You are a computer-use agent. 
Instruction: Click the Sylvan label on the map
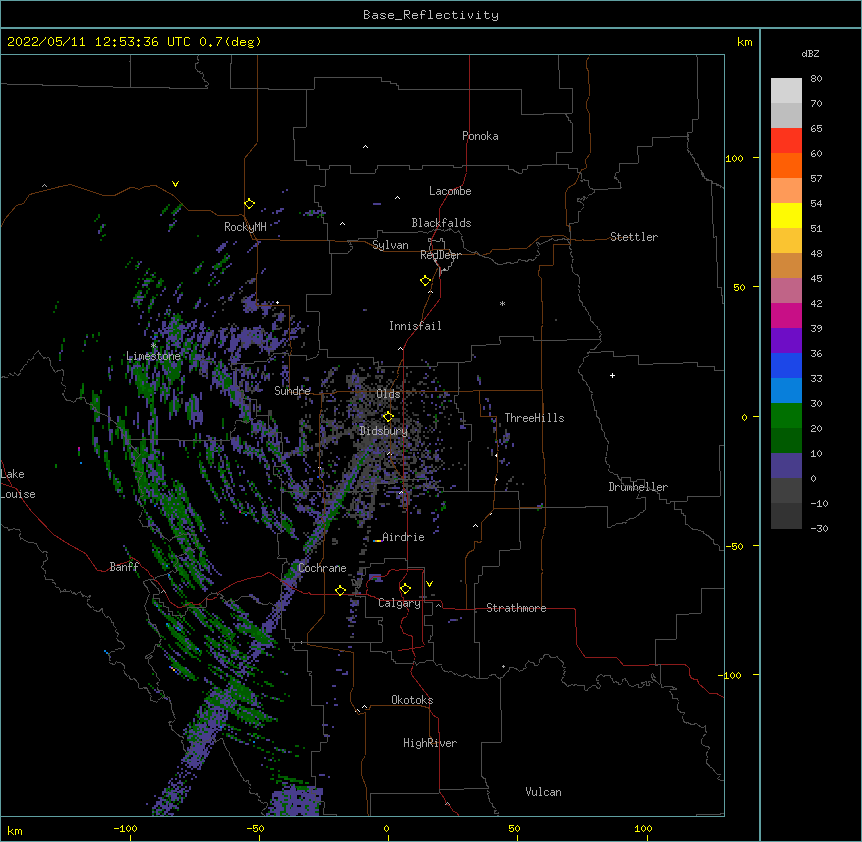[x=390, y=245]
